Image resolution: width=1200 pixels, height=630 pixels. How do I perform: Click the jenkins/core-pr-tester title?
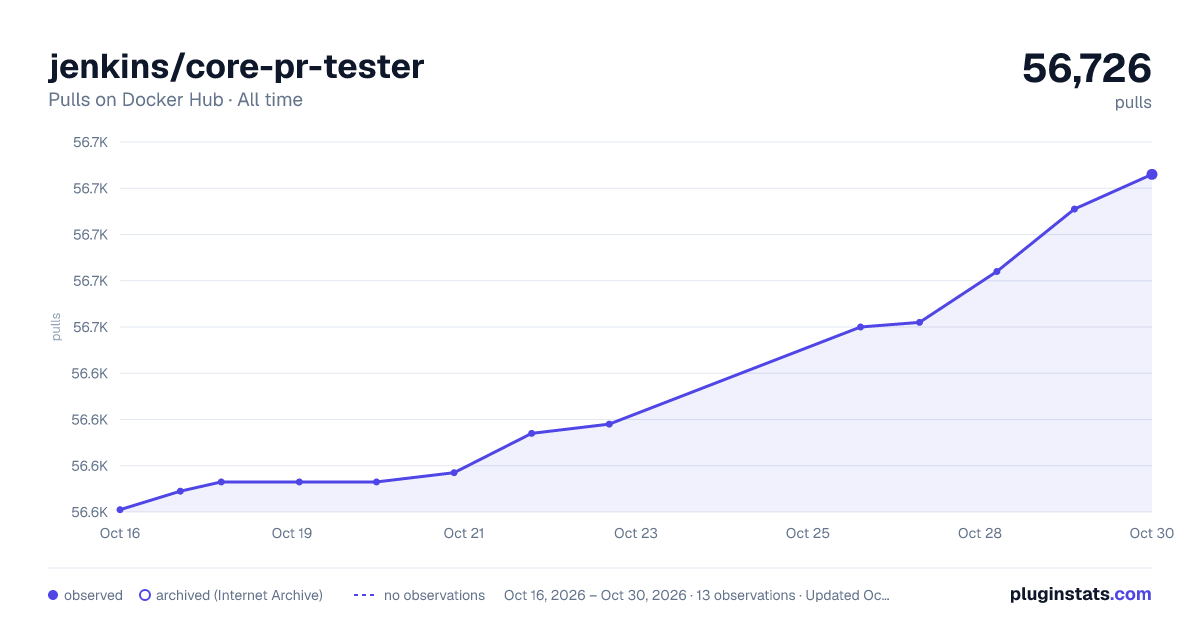[x=236, y=67]
